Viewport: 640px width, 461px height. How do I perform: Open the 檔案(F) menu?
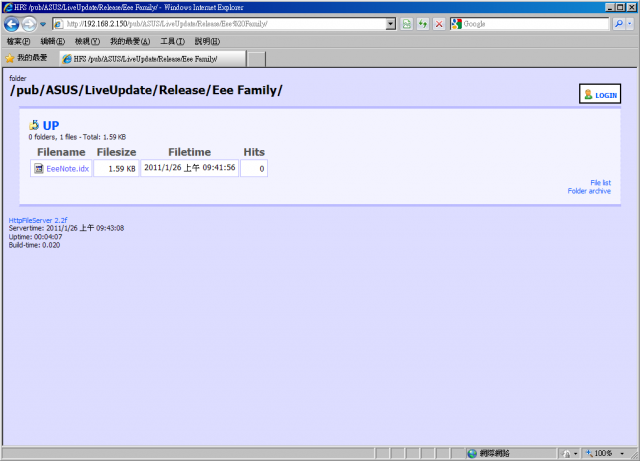18,41
